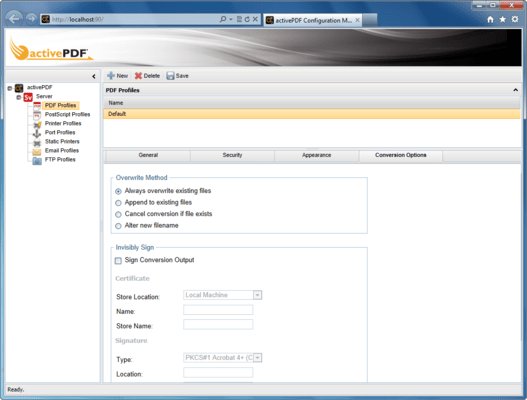Switch to the Security tab
The image size is (527, 400).
coord(232,155)
